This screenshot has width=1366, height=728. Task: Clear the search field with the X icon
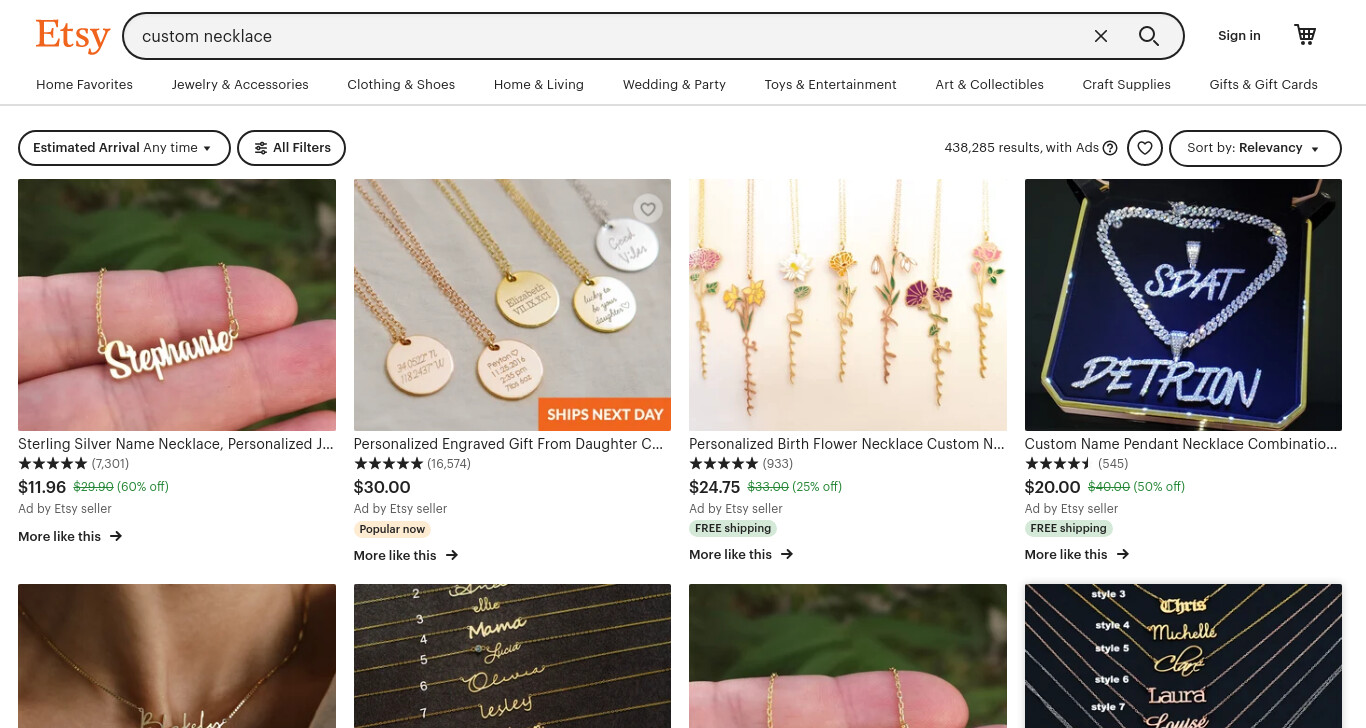point(1101,36)
